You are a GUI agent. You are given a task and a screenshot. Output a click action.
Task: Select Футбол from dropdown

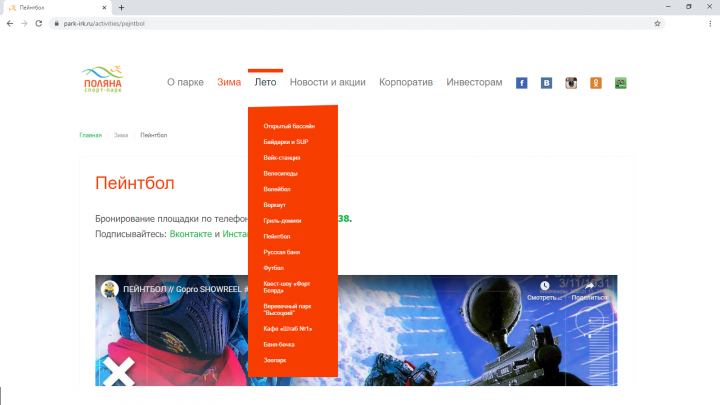[x=273, y=268]
